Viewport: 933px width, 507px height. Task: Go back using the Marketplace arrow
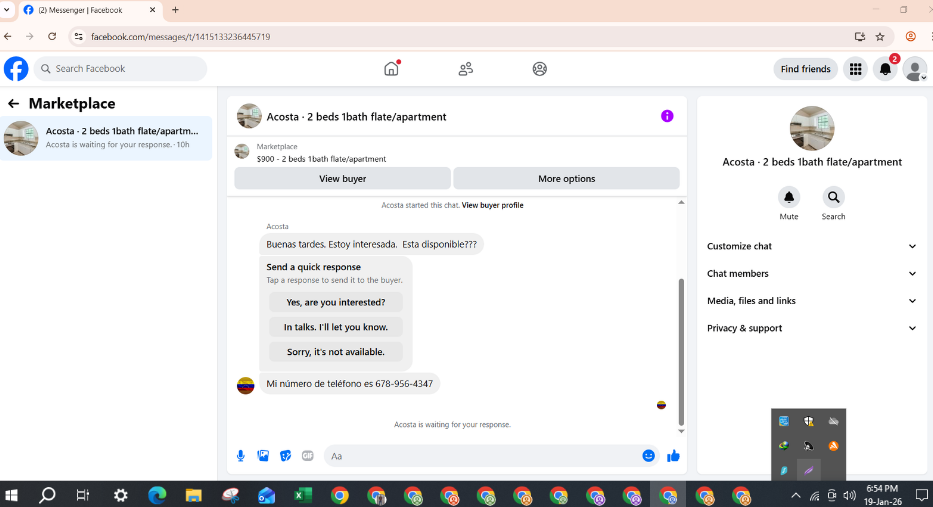(14, 104)
